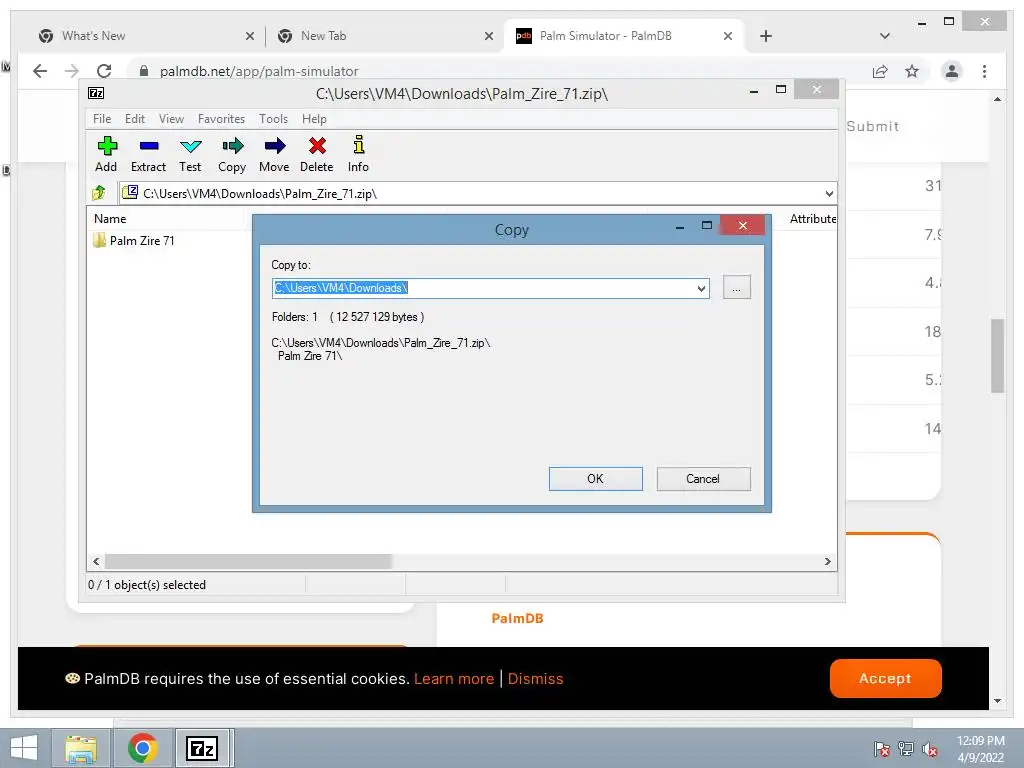Viewport: 1024px width, 768px height.
Task: Open the View menu
Action: (x=171, y=119)
